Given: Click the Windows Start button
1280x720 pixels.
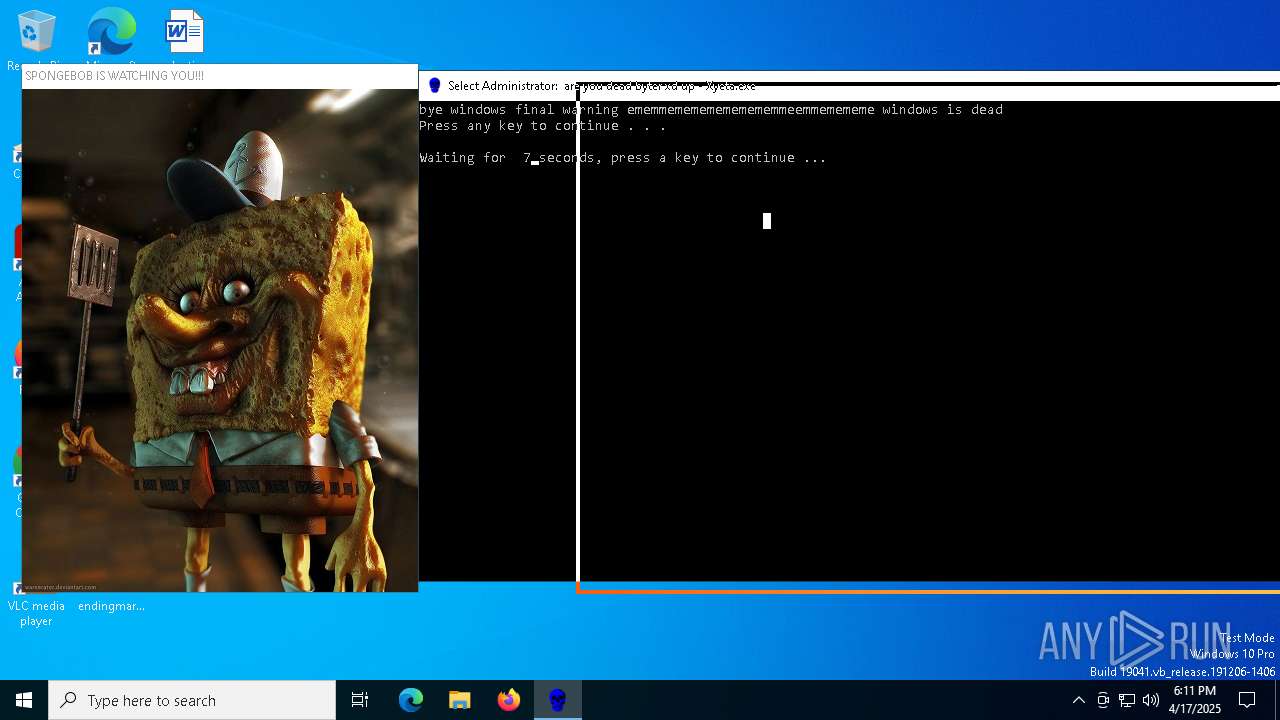Looking at the screenshot, I should (24, 700).
